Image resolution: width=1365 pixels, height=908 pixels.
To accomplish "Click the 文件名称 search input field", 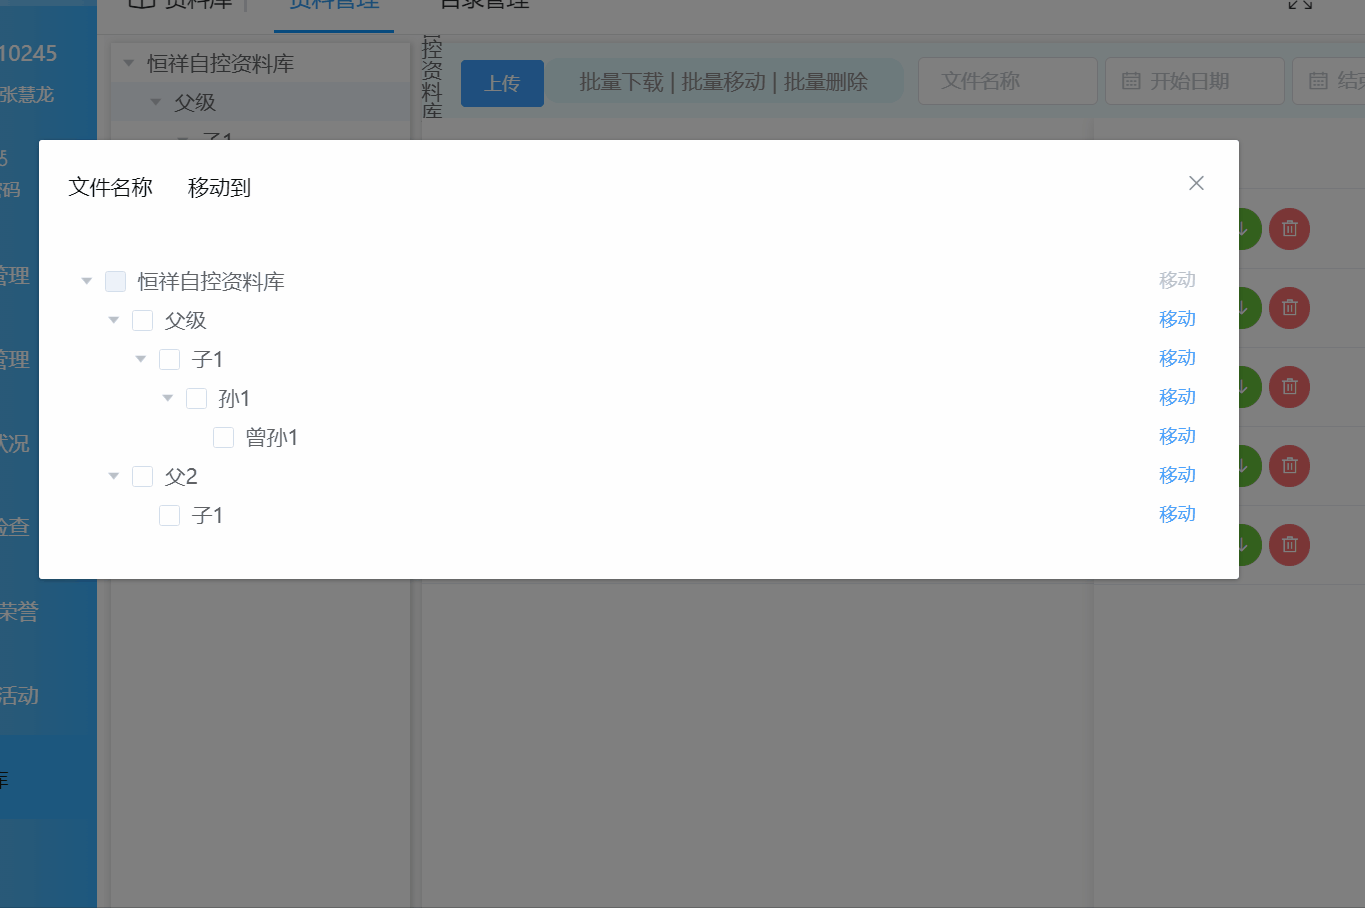I will click(1006, 80).
